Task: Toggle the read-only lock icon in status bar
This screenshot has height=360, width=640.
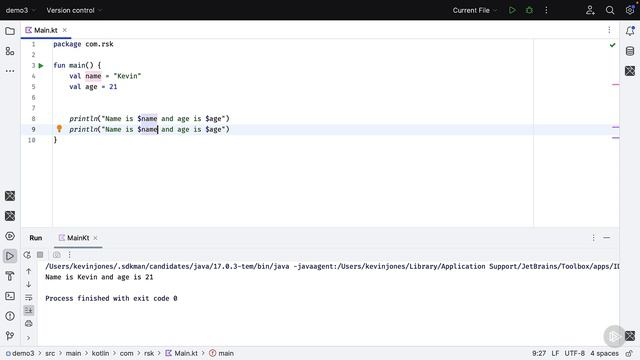Action: click(x=629, y=353)
